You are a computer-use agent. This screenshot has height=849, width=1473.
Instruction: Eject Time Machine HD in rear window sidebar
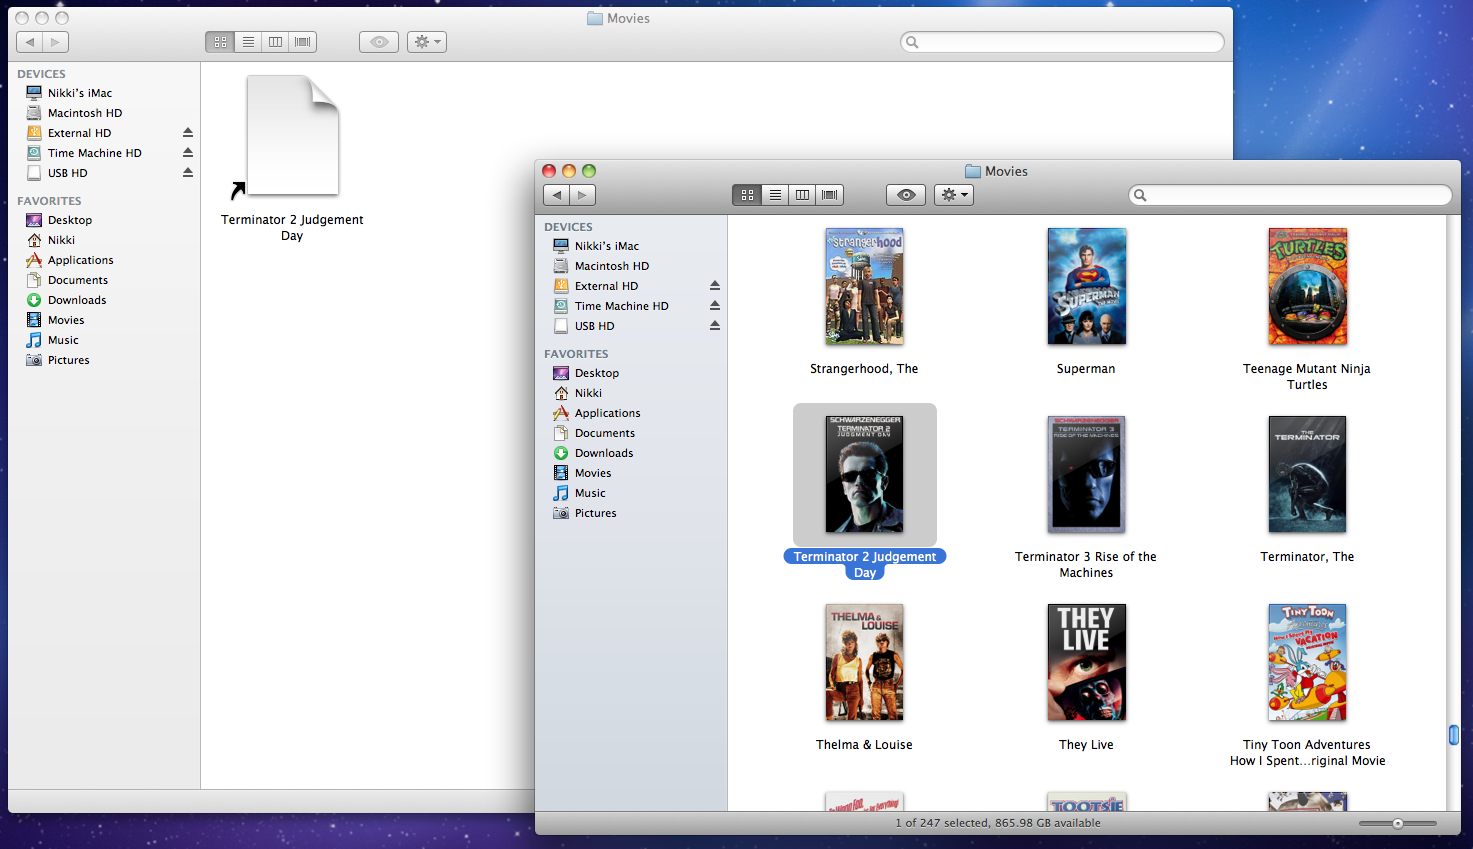tap(188, 153)
